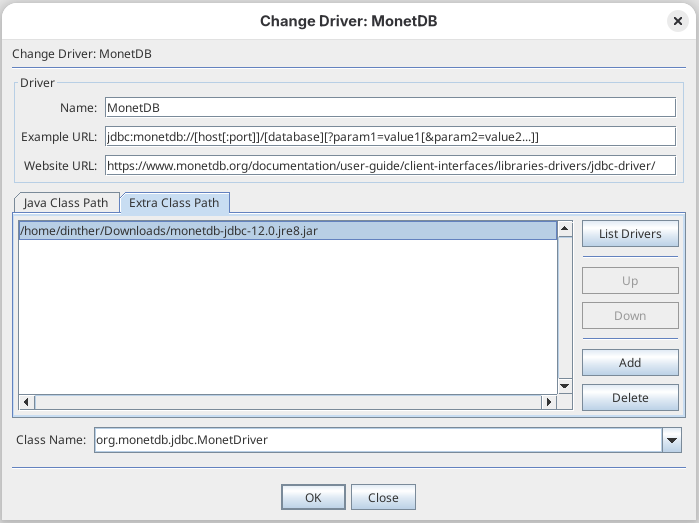Click the Close button at bottom
The image size is (699, 523).
[383, 497]
